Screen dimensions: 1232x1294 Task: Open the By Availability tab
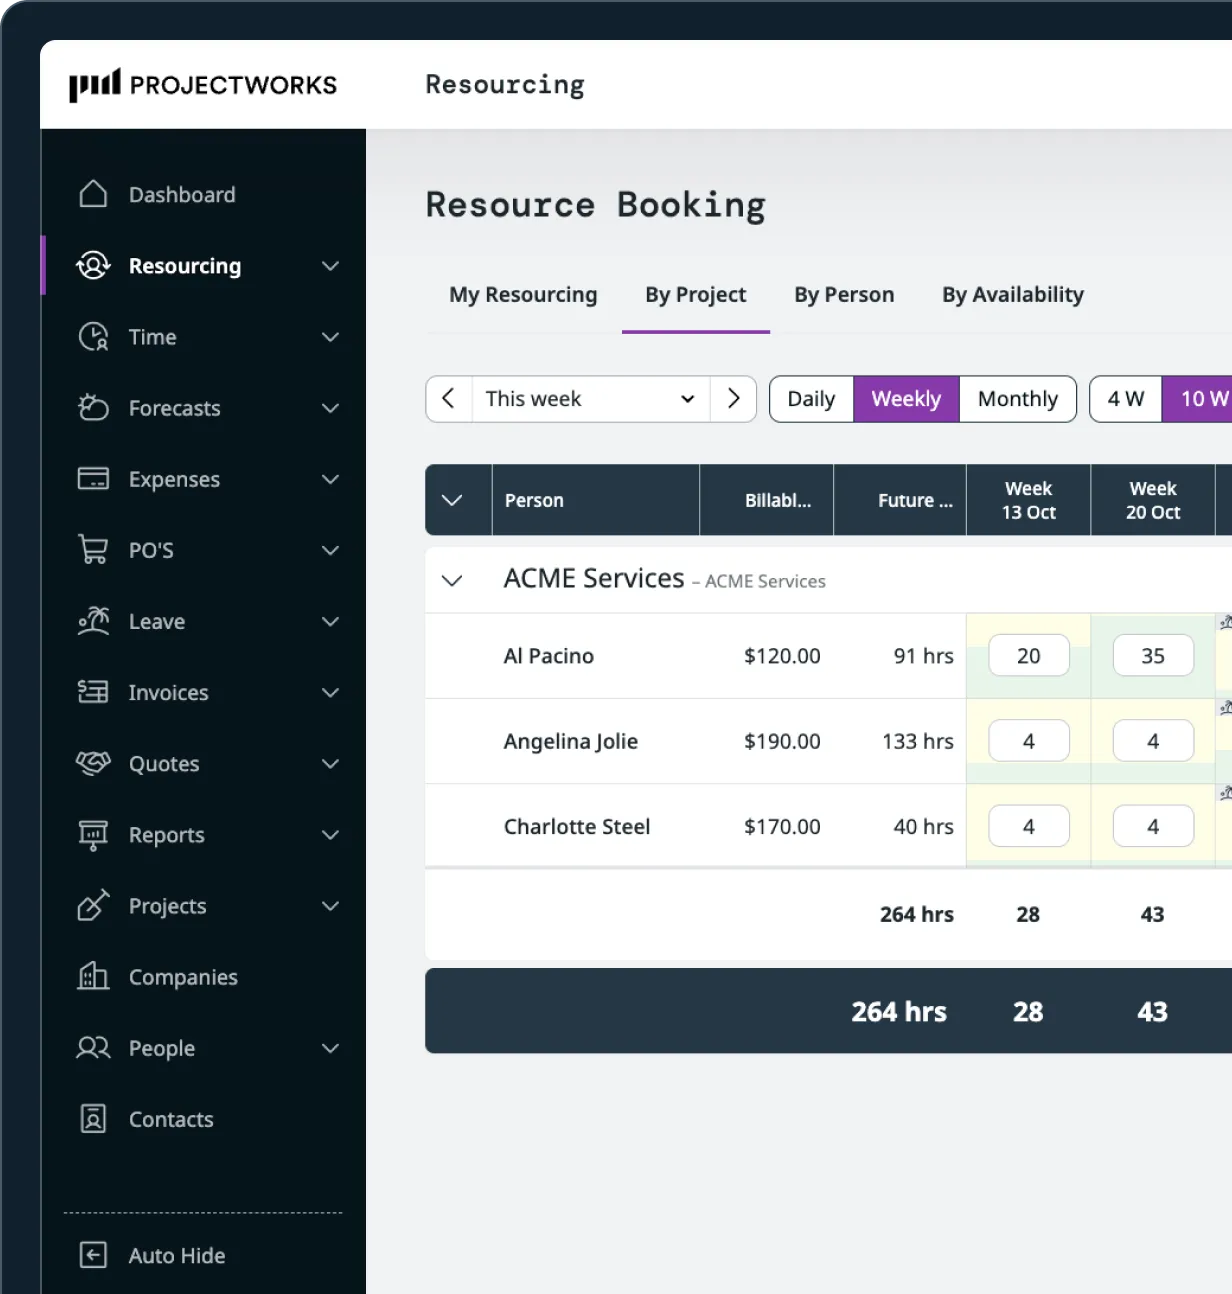coord(1012,294)
